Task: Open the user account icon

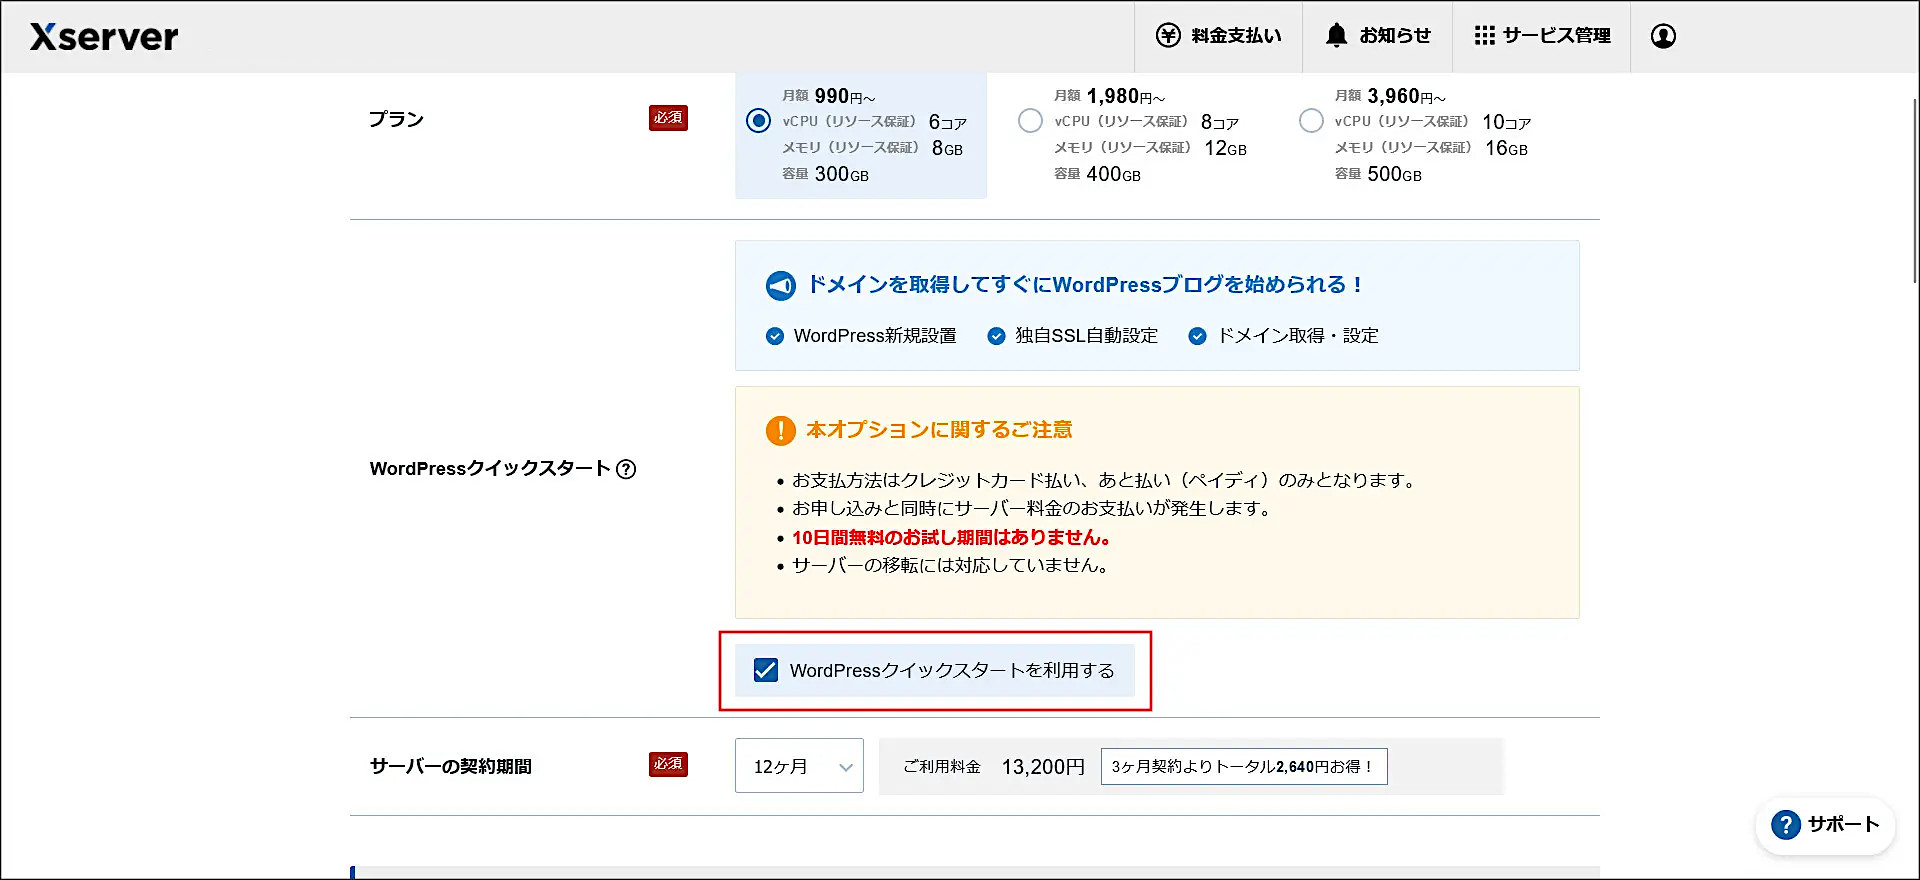Action: pyautogui.click(x=1663, y=36)
